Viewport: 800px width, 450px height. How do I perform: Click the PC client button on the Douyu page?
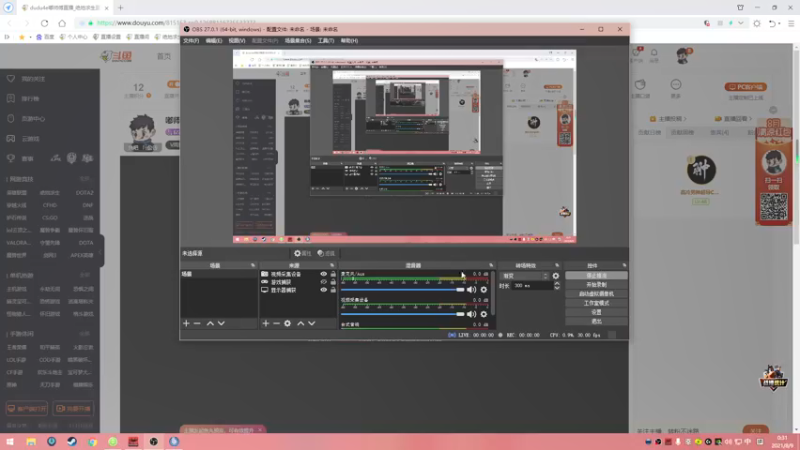(745, 87)
